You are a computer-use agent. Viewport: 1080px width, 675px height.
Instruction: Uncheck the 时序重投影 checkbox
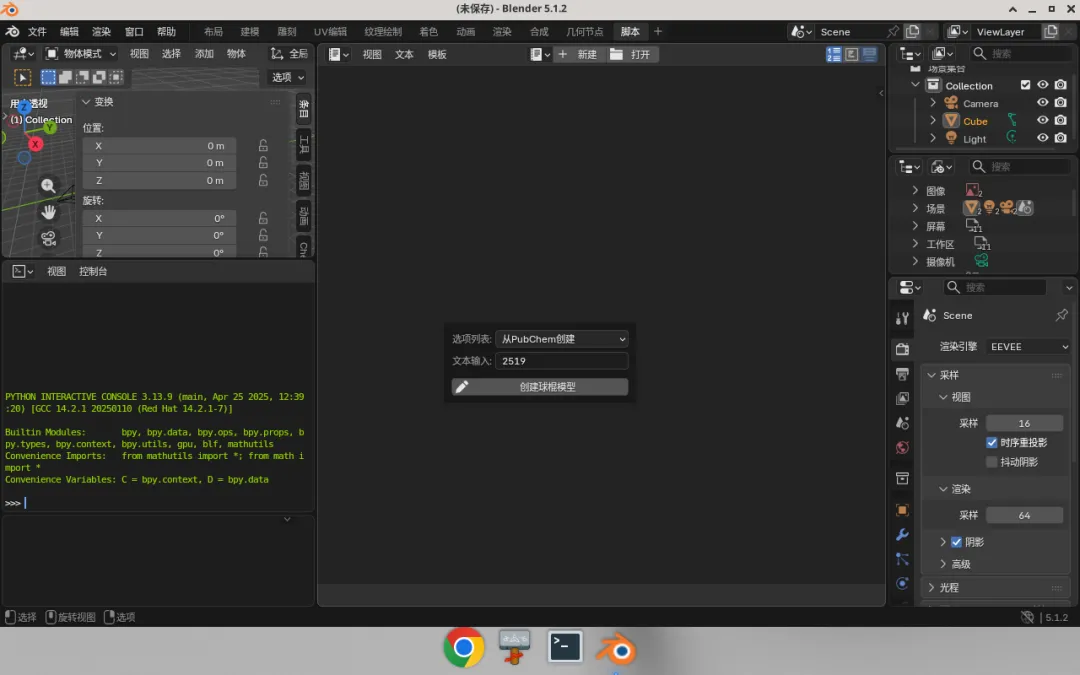(992, 442)
